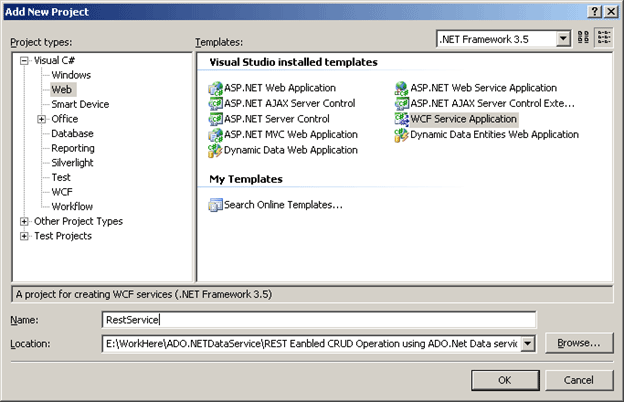Switch templates to small icons view

[603, 38]
